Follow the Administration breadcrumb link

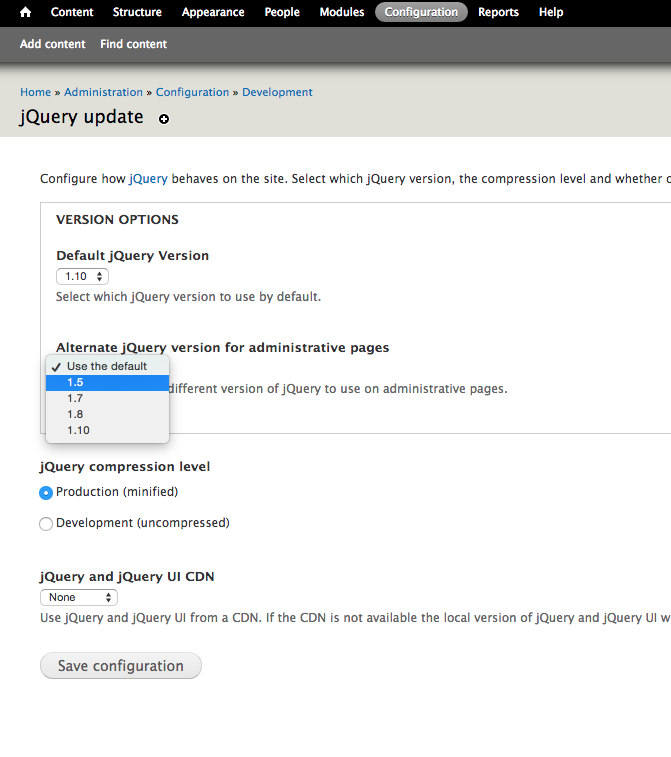click(103, 92)
